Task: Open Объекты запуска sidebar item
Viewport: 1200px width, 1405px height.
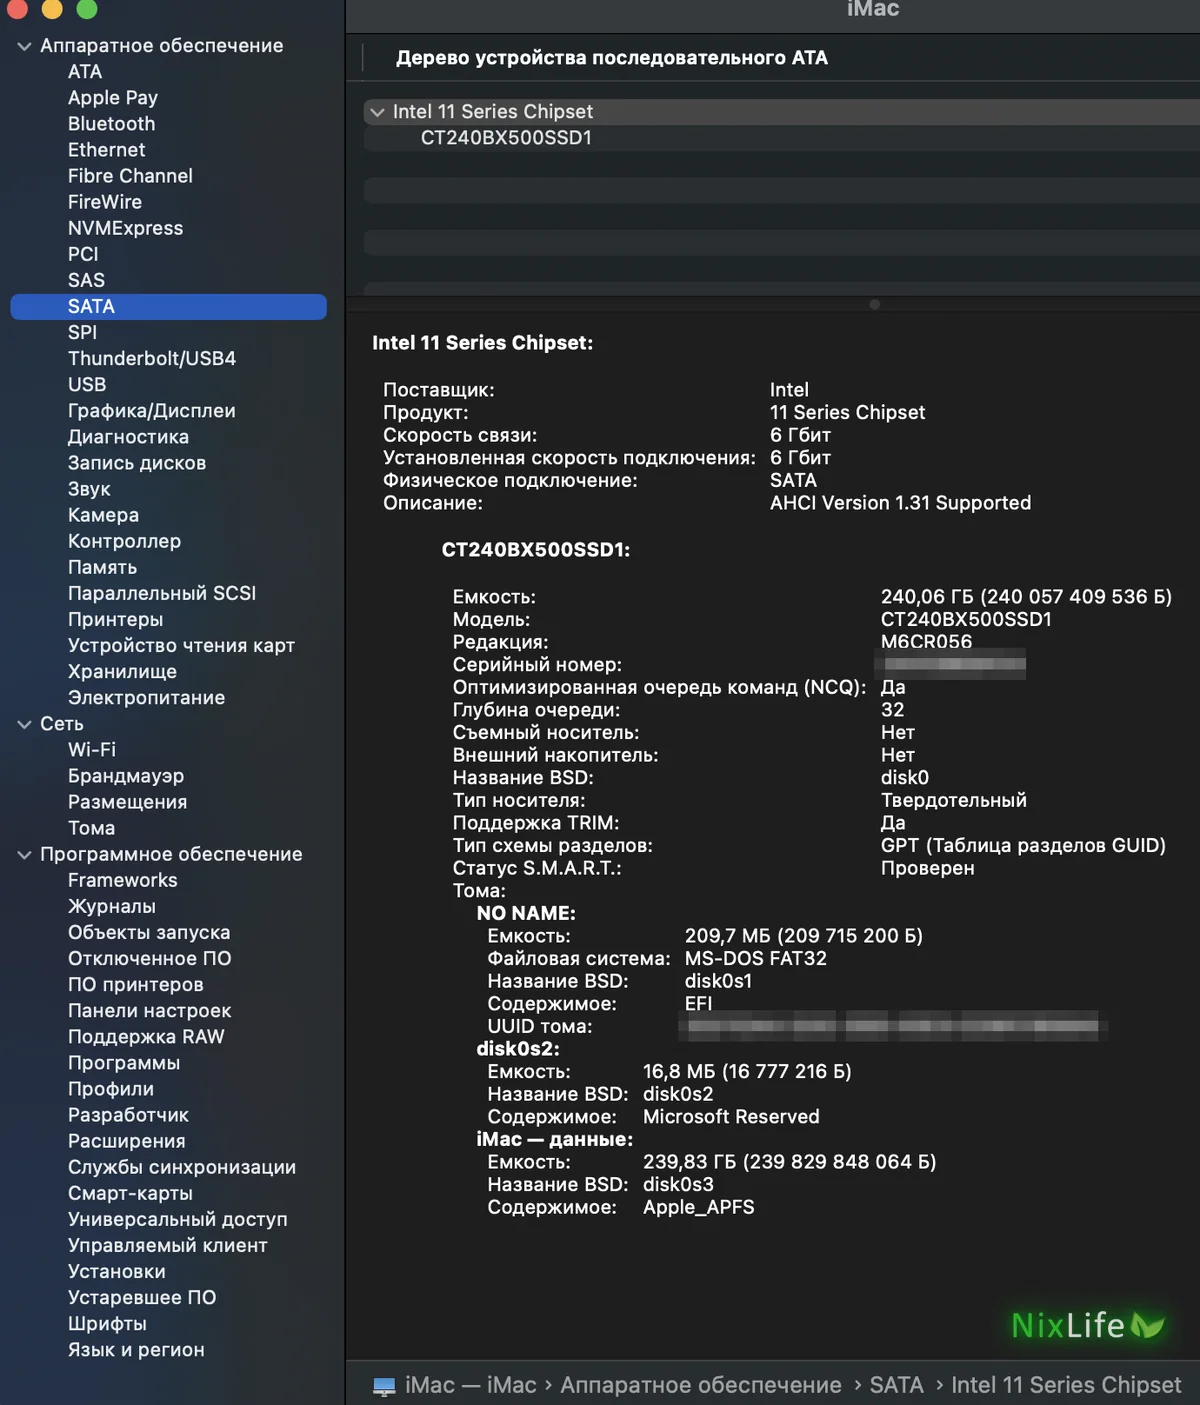Action: [149, 932]
